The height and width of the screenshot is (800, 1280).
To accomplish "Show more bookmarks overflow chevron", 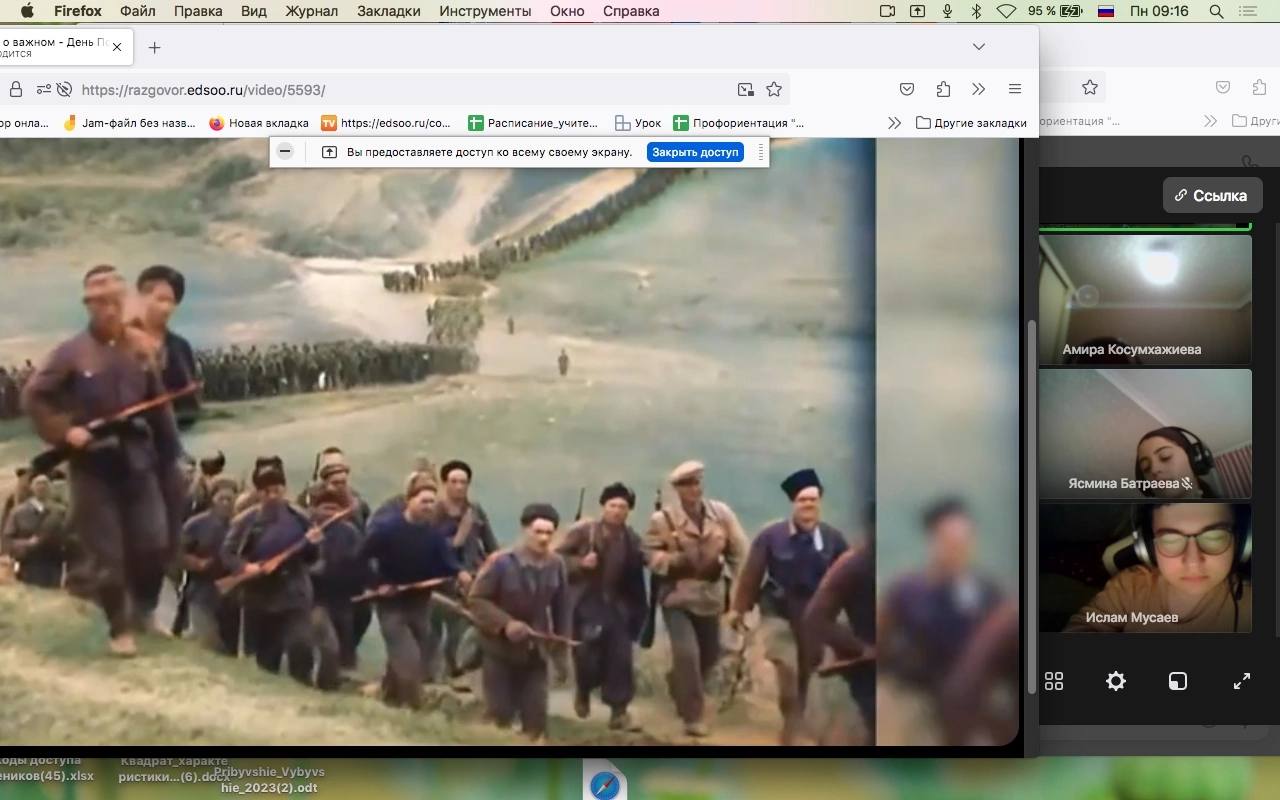I will 895,123.
